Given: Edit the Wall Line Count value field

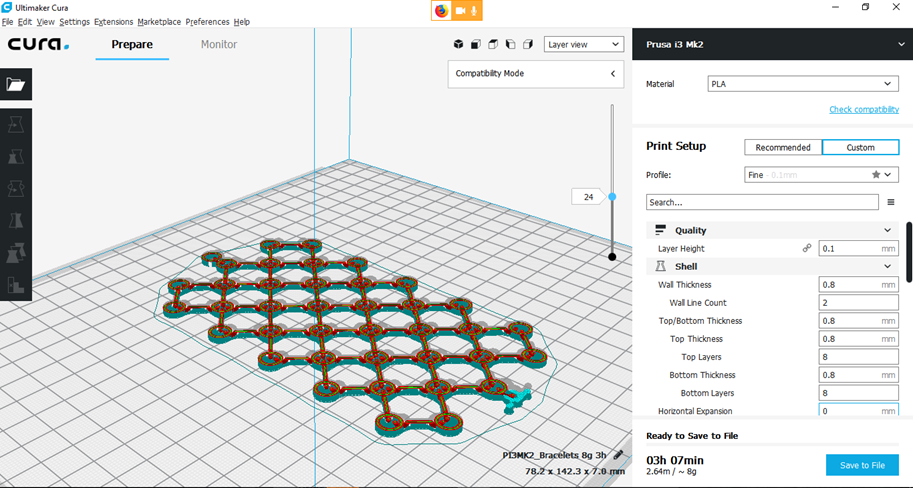Looking at the screenshot, I should 858,303.
